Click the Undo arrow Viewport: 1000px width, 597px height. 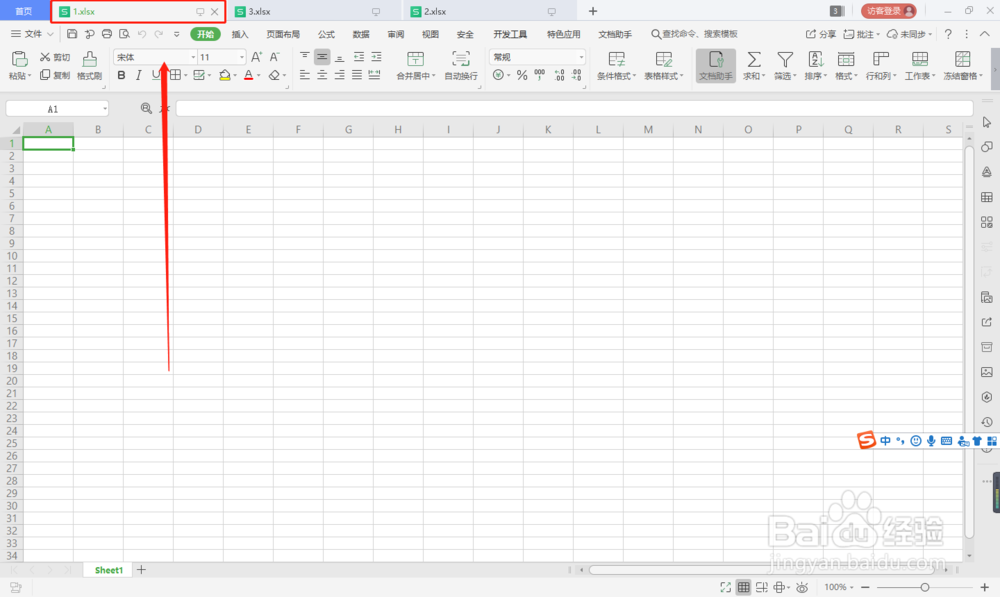tap(142, 34)
